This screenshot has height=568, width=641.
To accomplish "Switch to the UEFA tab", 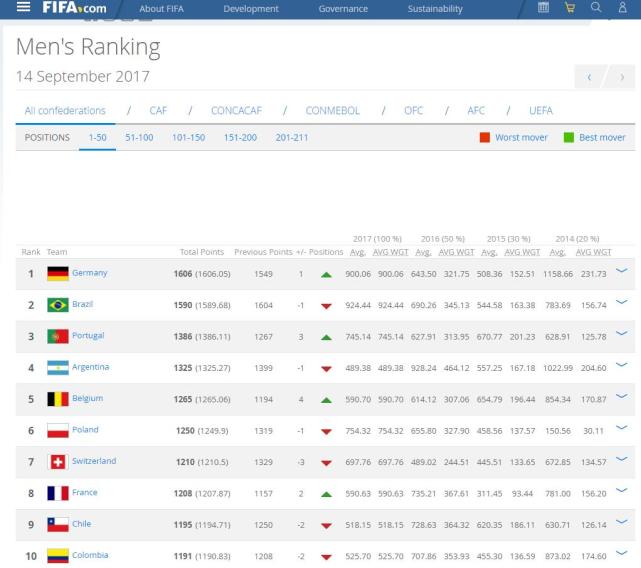I will [x=541, y=110].
